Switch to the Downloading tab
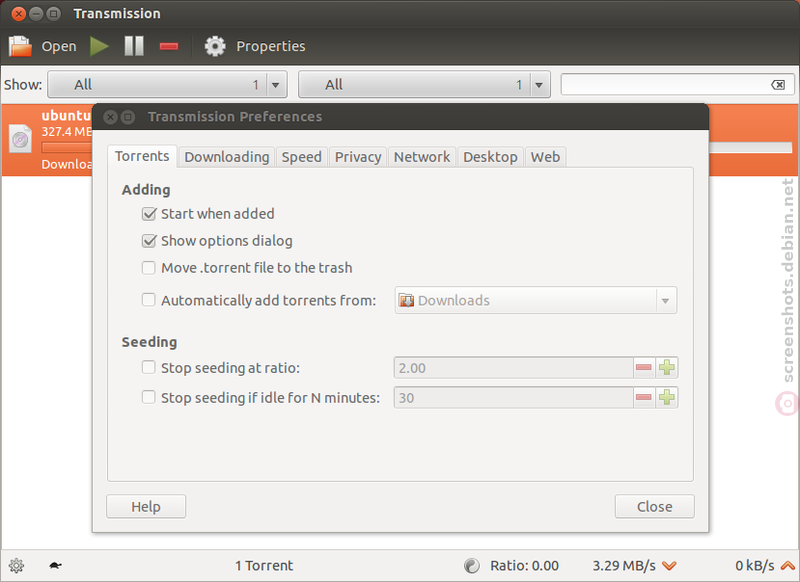Screen dimensions: 800x582 pos(227,157)
